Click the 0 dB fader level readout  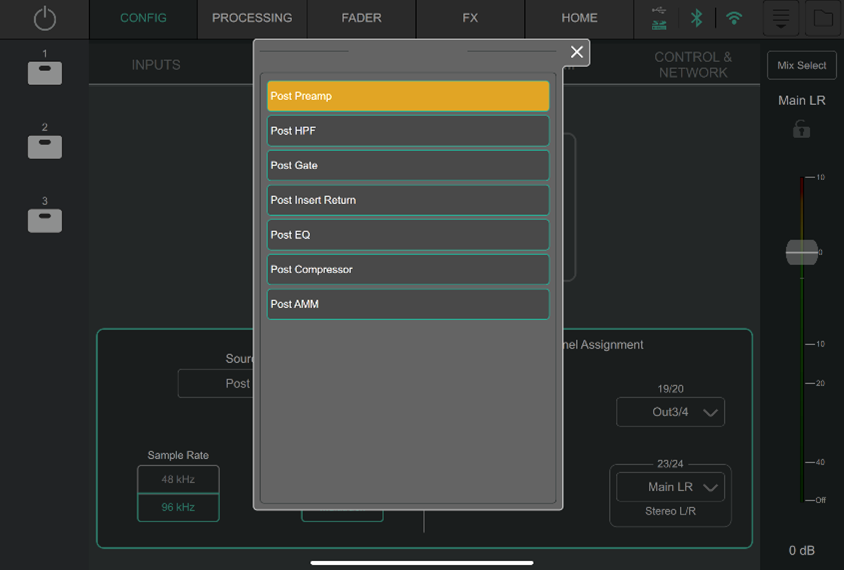801,550
